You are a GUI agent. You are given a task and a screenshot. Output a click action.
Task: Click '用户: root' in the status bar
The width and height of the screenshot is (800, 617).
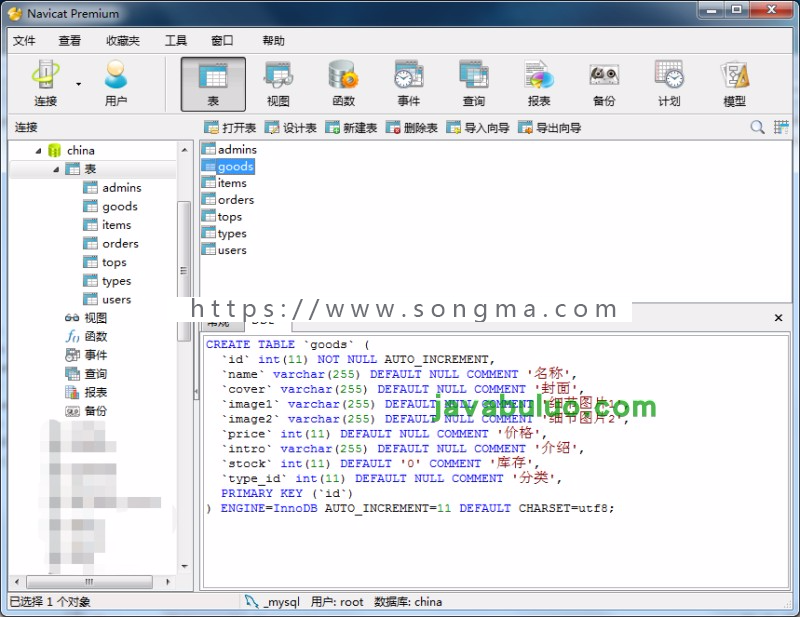337,602
